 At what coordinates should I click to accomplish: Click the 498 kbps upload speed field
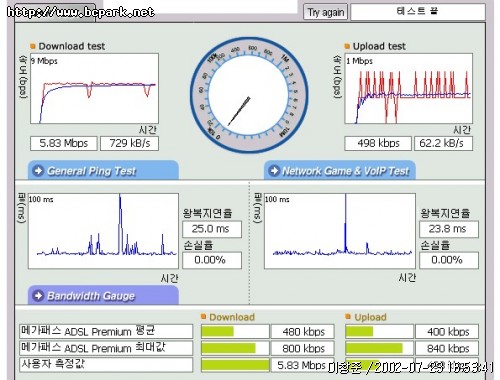378,143
